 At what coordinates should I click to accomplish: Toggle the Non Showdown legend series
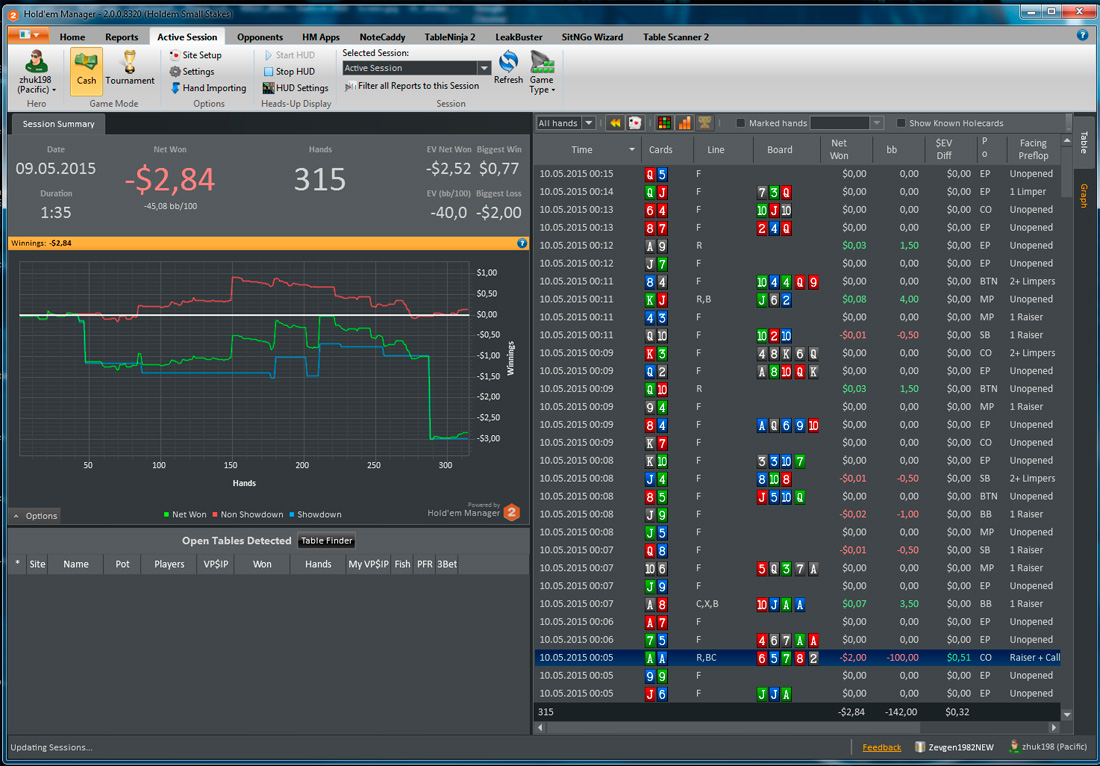coord(248,514)
